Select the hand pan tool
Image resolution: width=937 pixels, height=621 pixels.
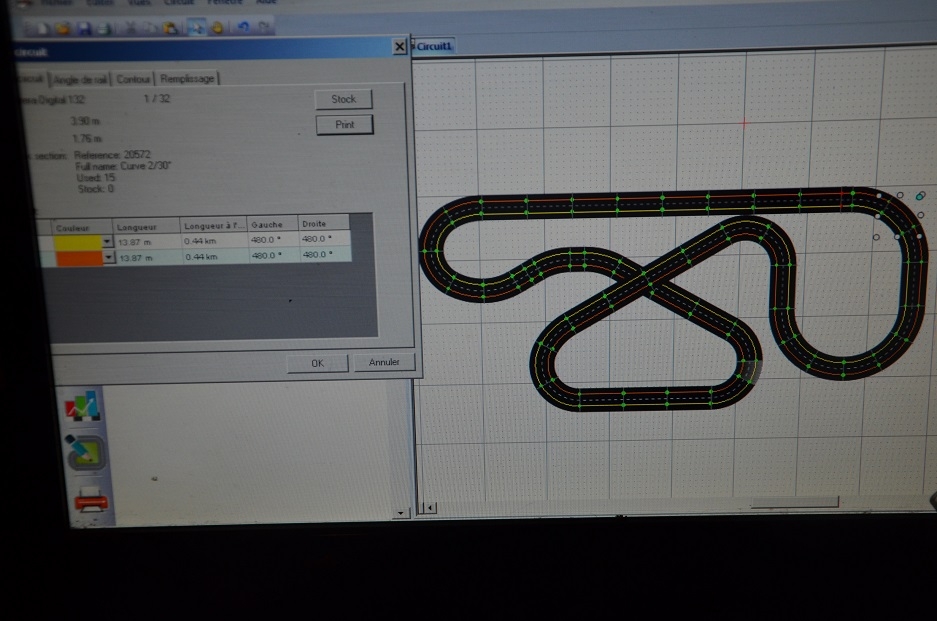217,27
